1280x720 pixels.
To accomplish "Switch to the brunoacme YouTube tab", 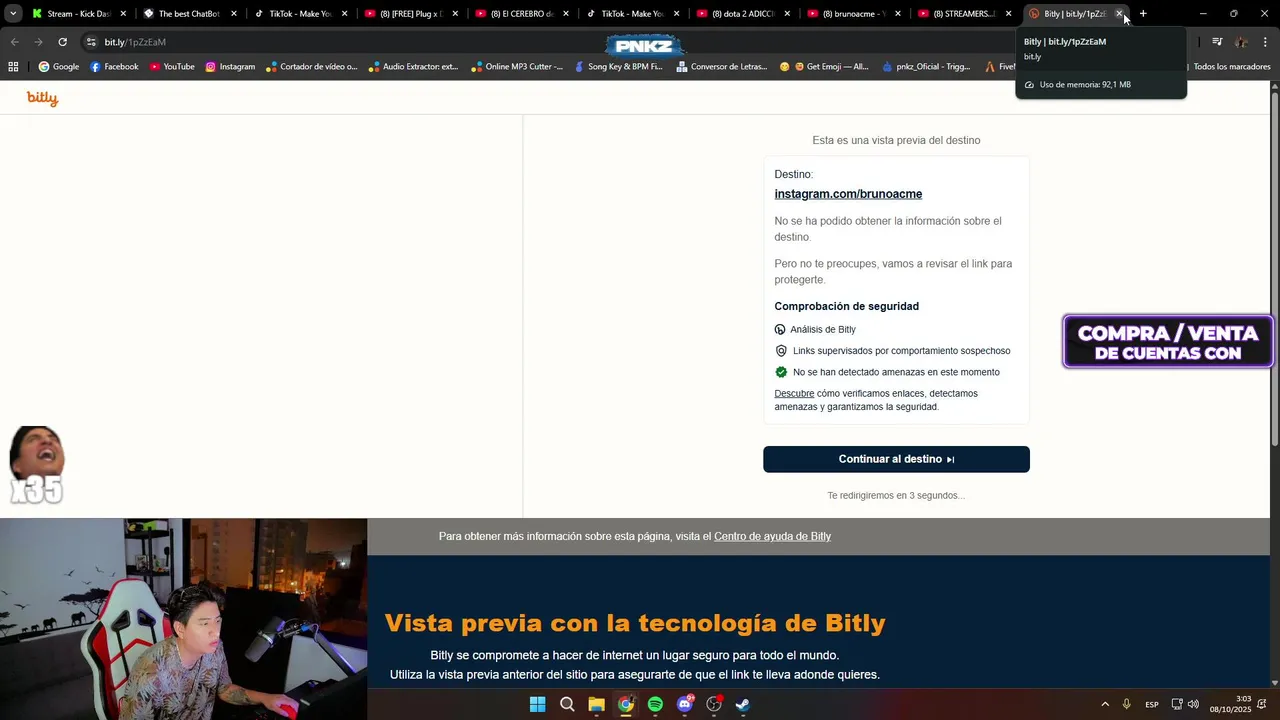I will coord(853,14).
